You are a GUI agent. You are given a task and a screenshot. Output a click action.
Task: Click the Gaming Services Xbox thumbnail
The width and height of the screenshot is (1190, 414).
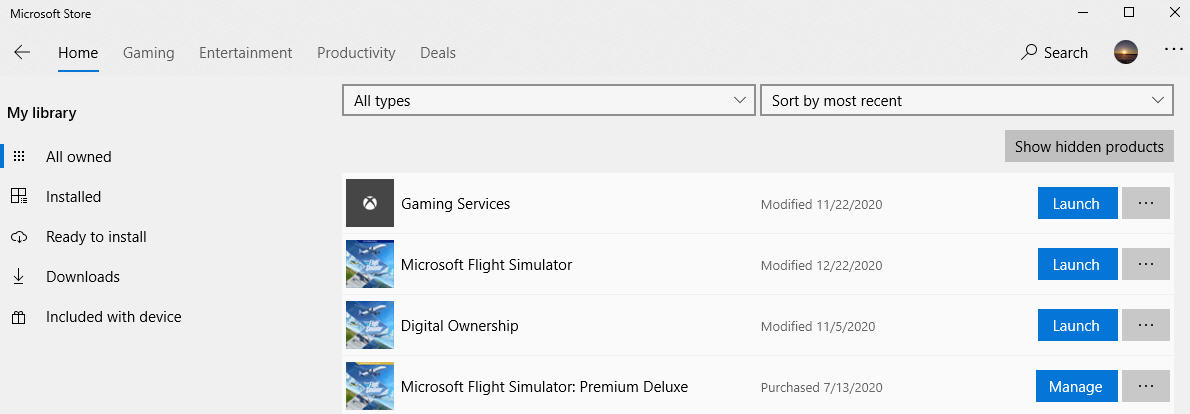tap(370, 203)
